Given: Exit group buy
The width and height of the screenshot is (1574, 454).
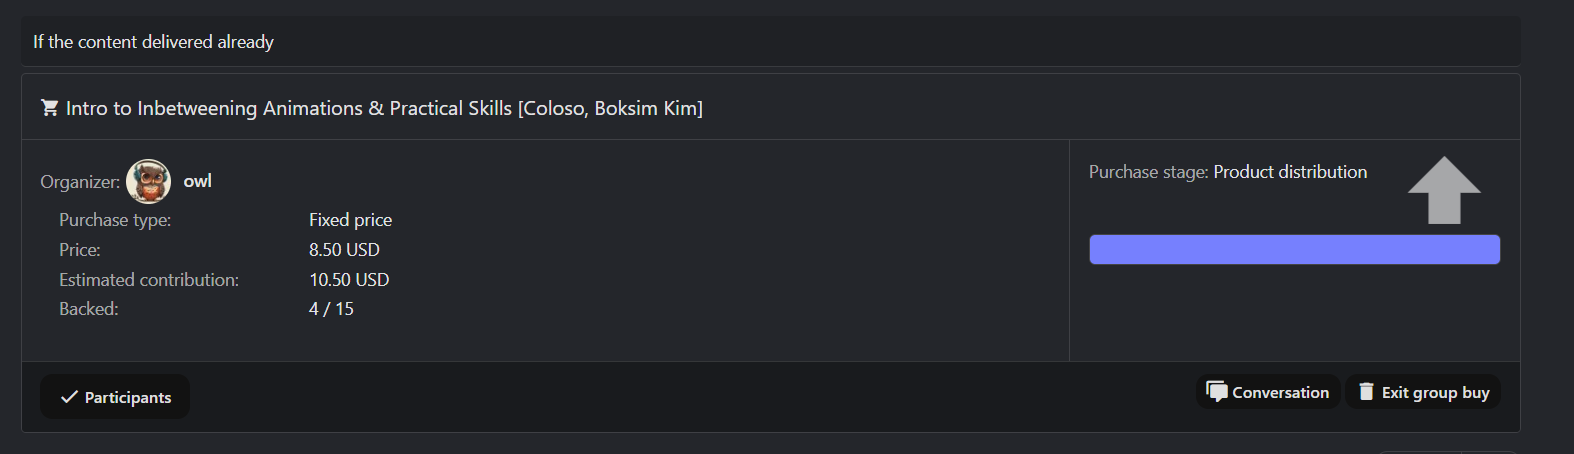Looking at the screenshot, I should [1423, 392].
